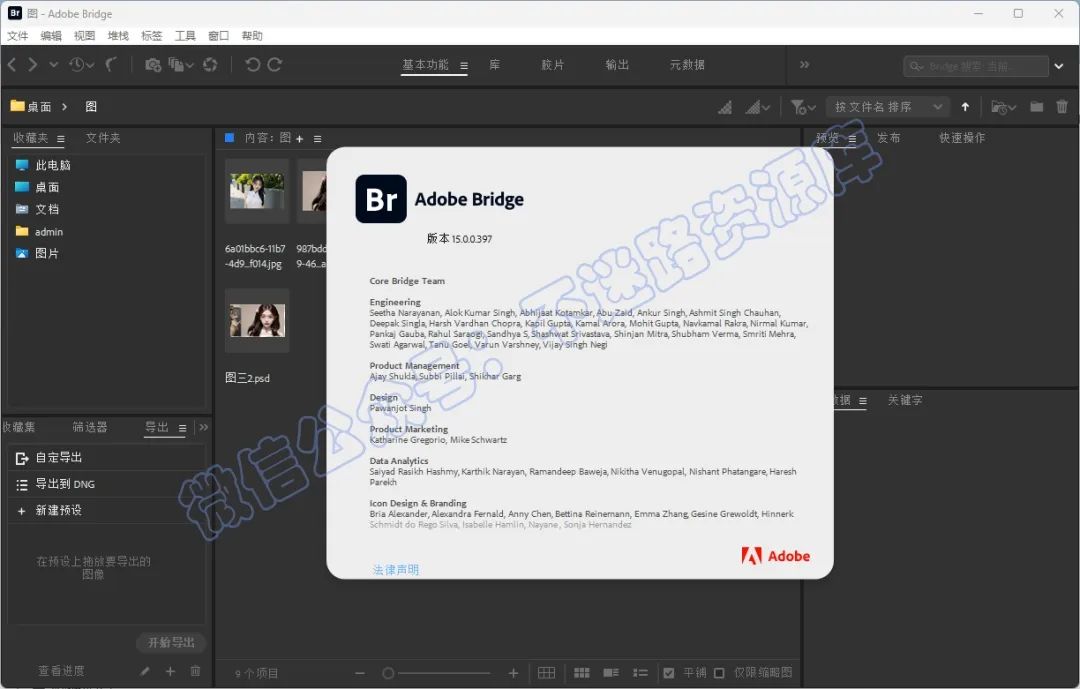Viewport: 1080px width, 689px height.
Task: Expand the chevron after 桌面 in the path
Action: 64,107
